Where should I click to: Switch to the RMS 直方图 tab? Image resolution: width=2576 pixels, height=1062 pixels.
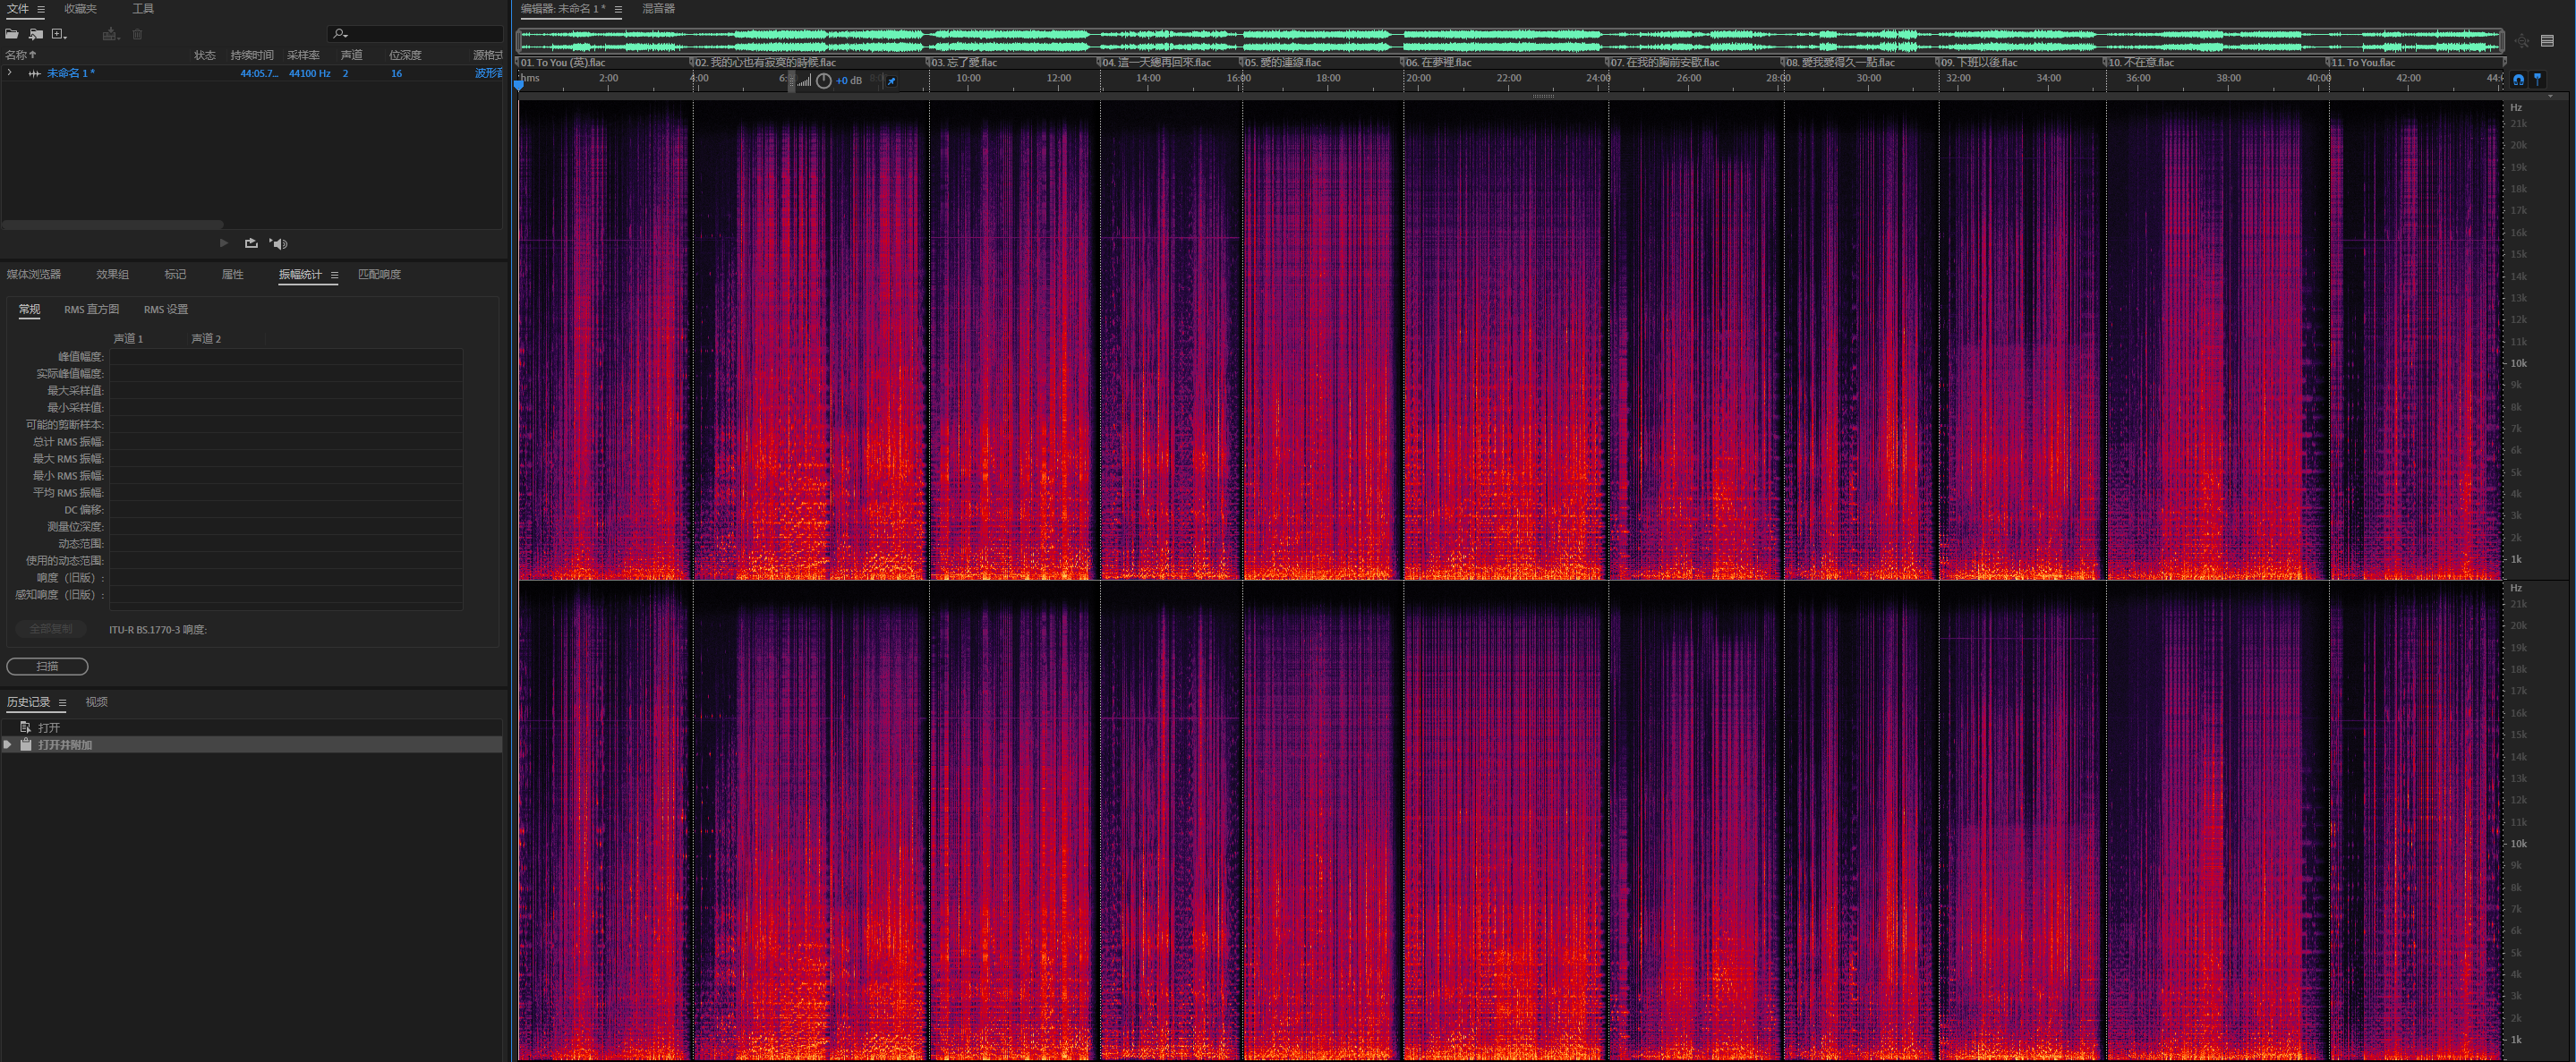point(91,310)
